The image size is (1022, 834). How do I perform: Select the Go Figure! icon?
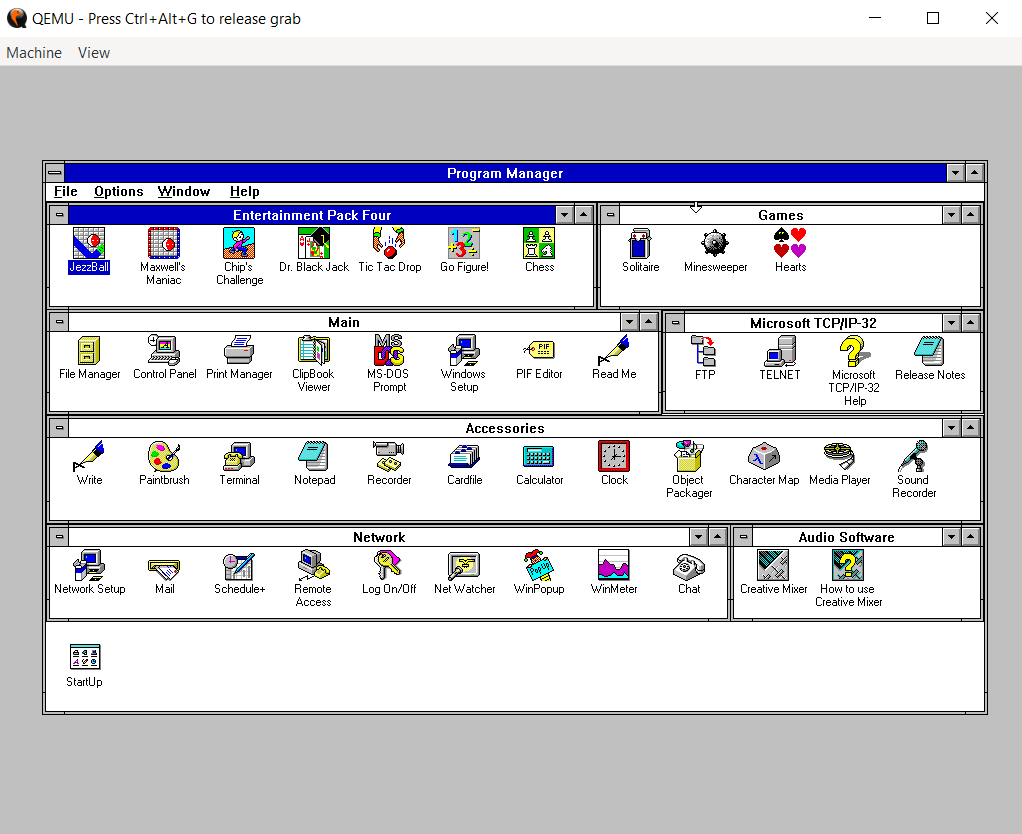pos(464,243)
